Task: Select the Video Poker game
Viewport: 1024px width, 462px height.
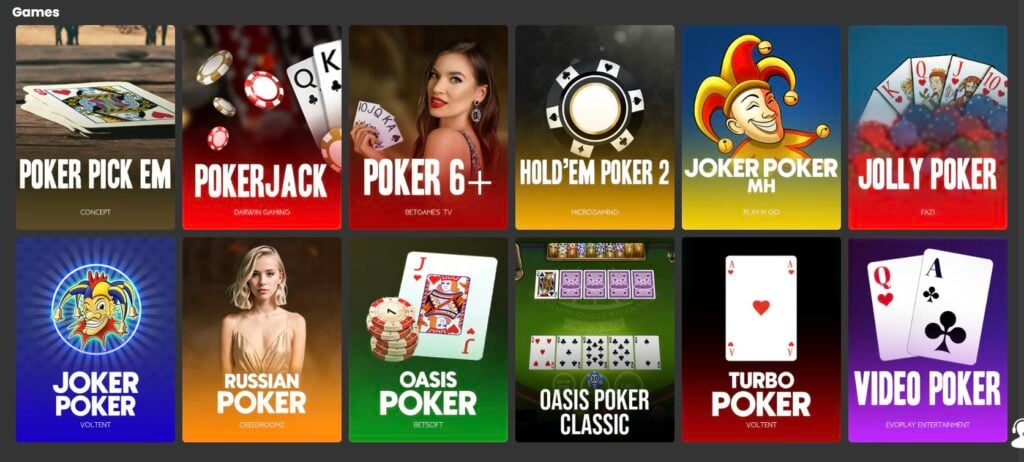Action: 928,340
